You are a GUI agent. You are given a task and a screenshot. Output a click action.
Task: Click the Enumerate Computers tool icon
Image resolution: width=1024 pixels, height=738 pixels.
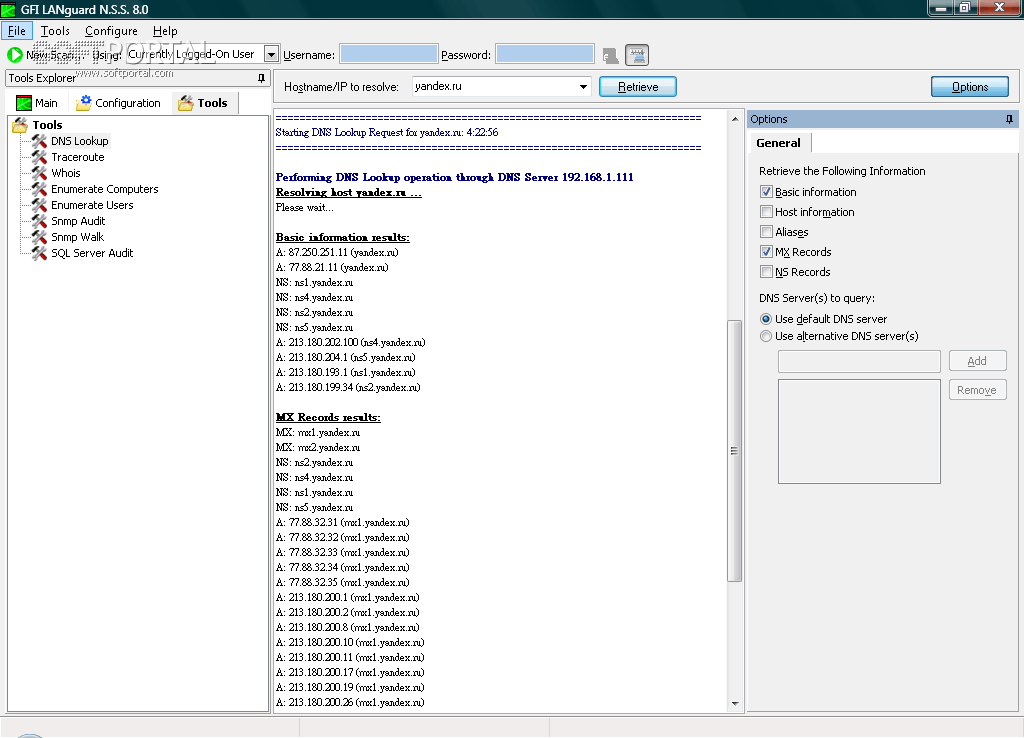pos(40,189)
